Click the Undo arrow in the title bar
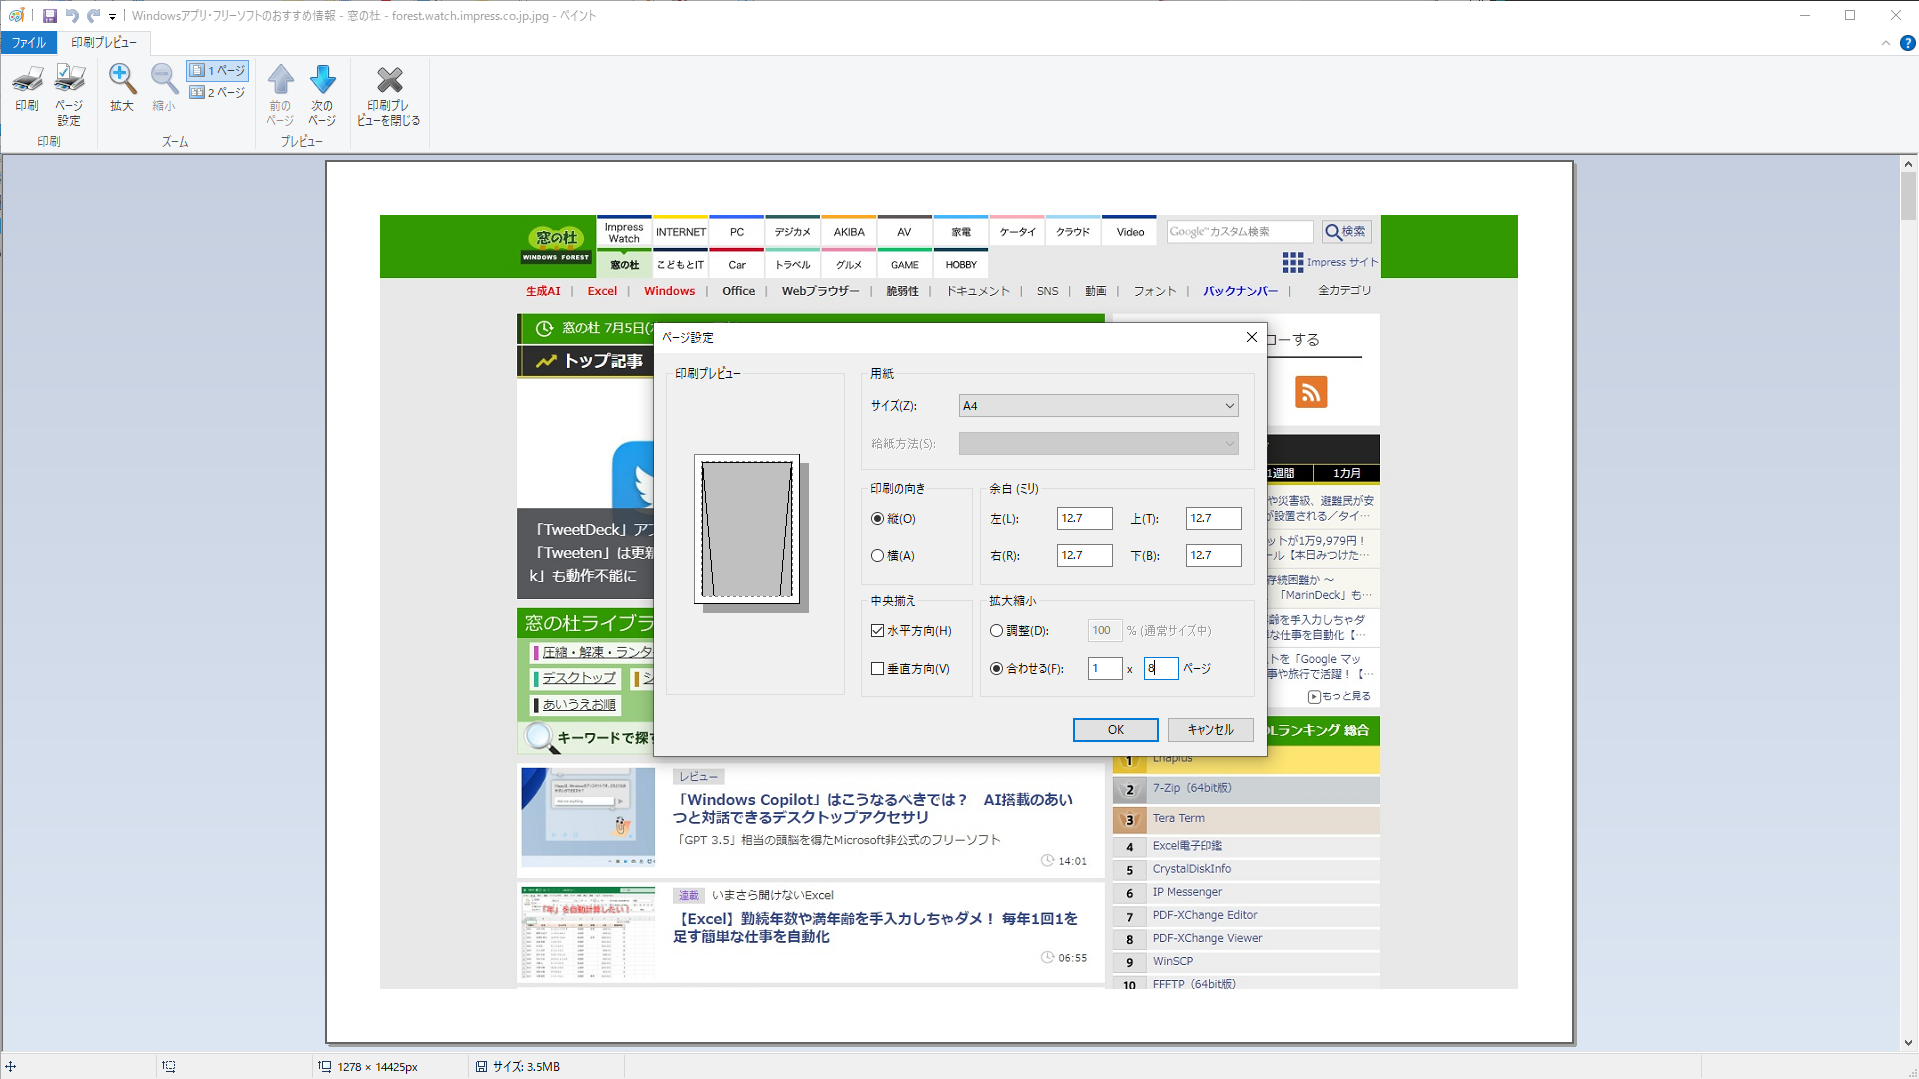This screenshot has height=1079, width=1919. 72,16
